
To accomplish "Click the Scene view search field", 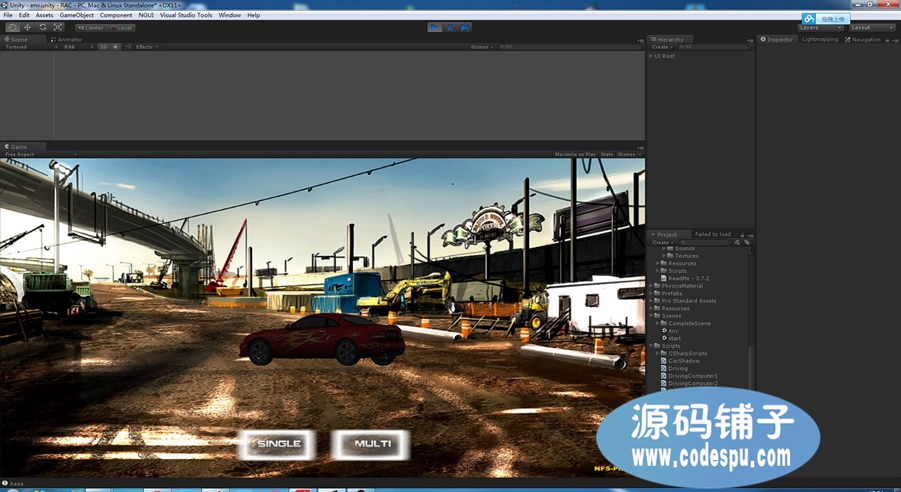I will point(569,47).
